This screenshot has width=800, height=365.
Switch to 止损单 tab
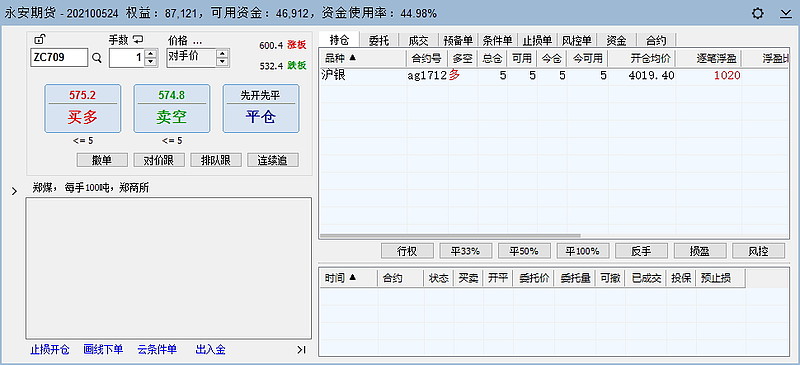point(537,40)
